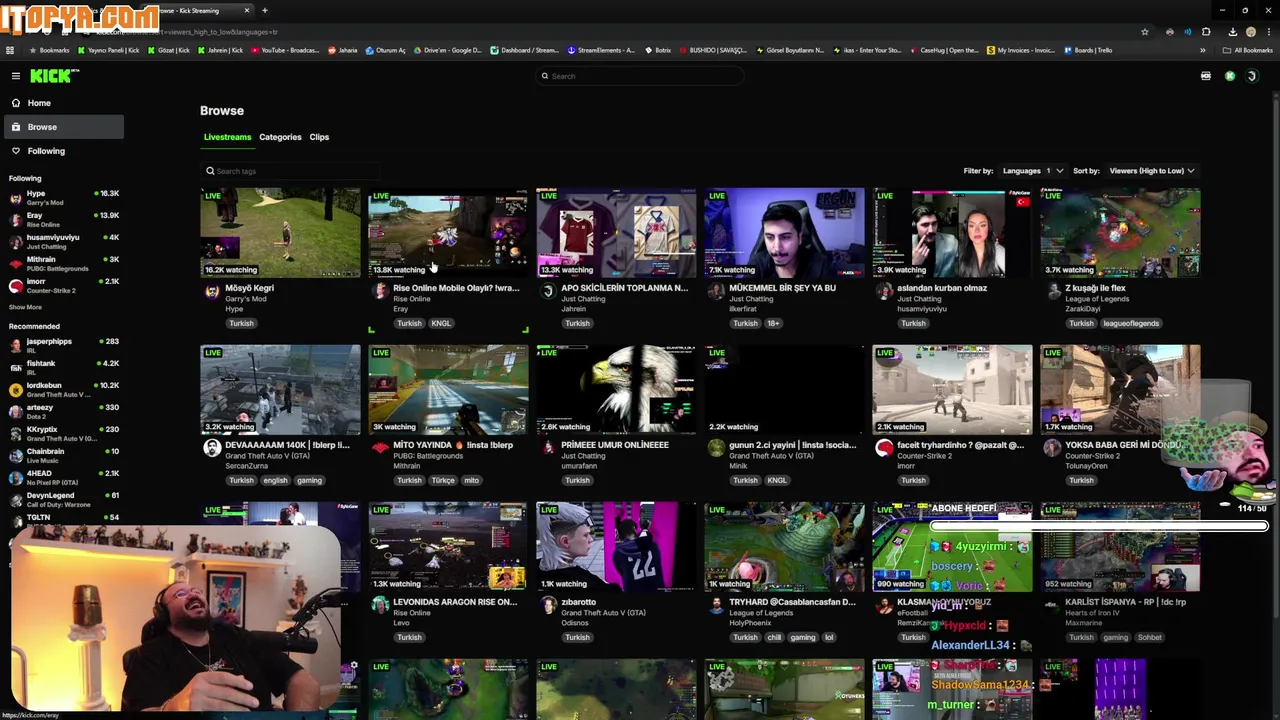The image size is (1280, 720).
Task: Open the browser extensions puzzle icon
Action: coord(1206,32)
